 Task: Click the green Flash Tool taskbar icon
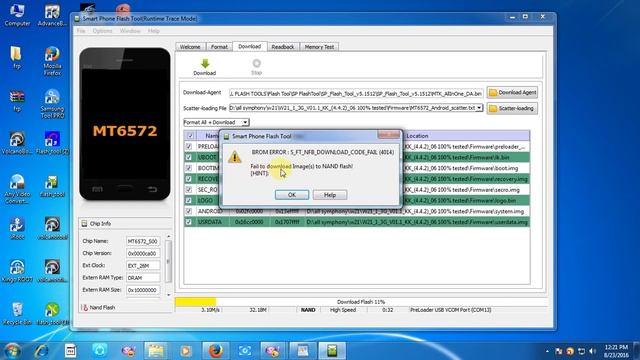click(332, 351)
